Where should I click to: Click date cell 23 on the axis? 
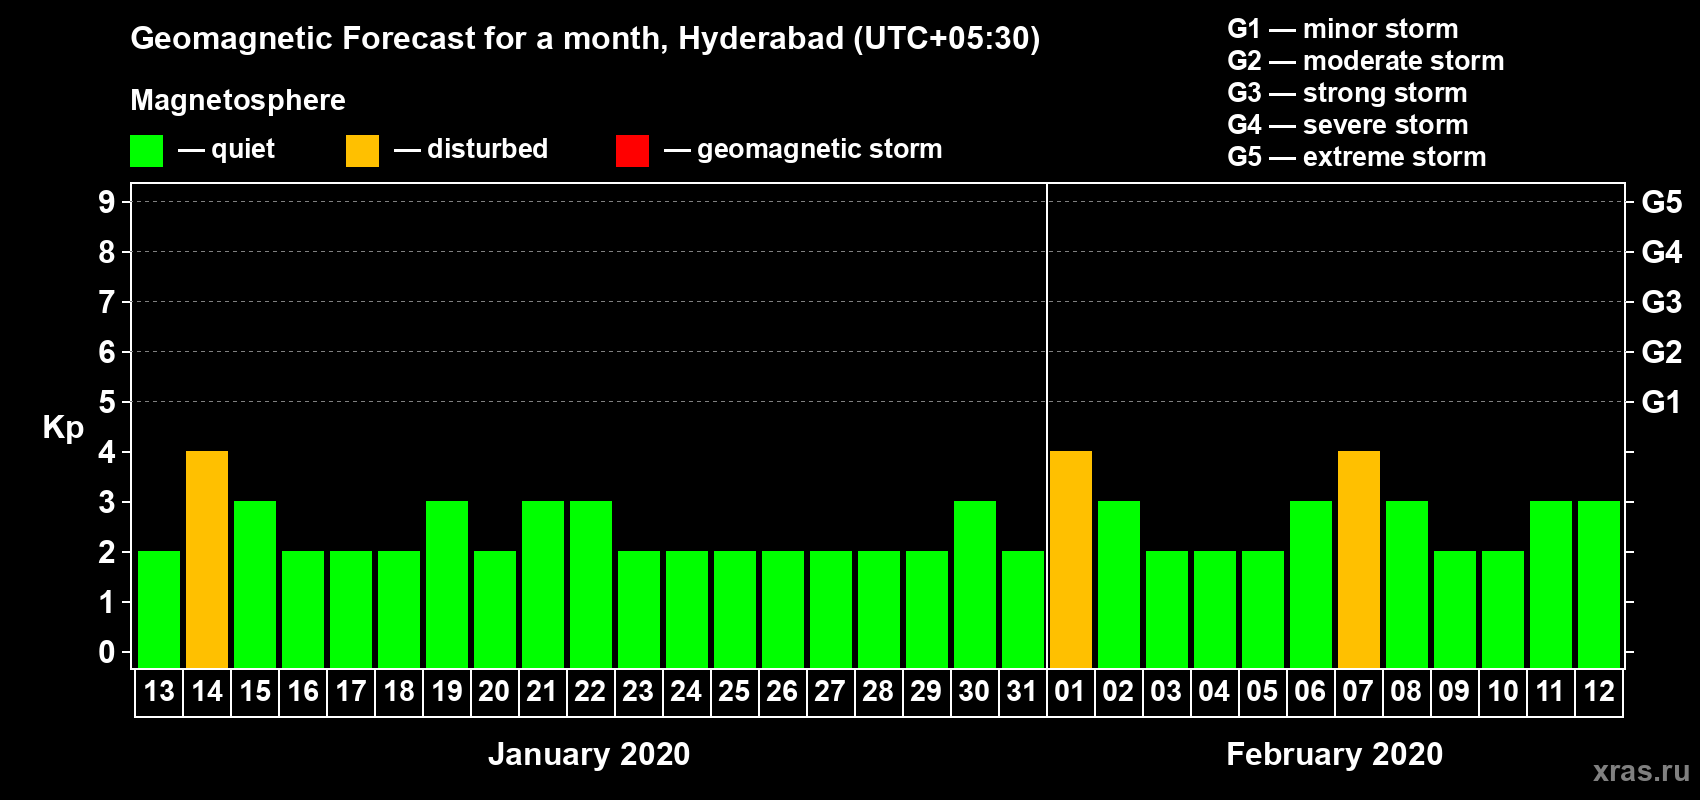click(639, 692)
